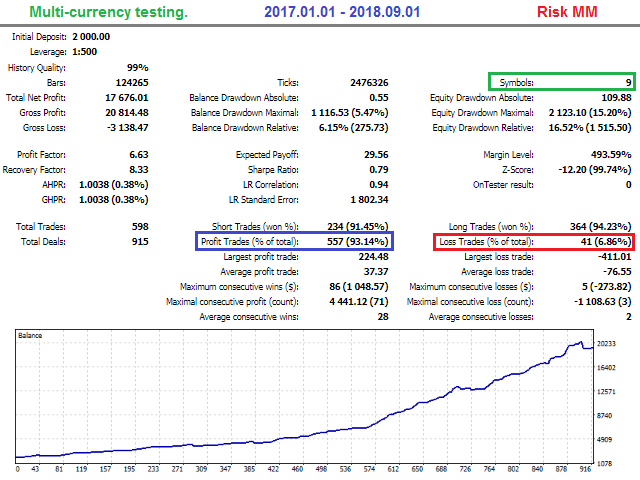This screenshot has height=480, width=640.
Task: Select the GHPR value 1.0038 (0.38%)
Action: [113, 200]
